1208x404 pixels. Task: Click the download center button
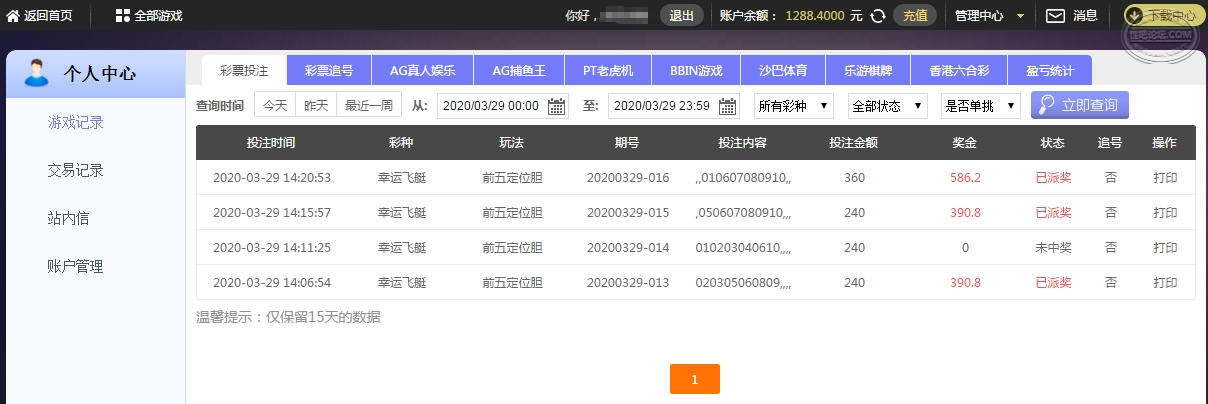point(1164,15)
